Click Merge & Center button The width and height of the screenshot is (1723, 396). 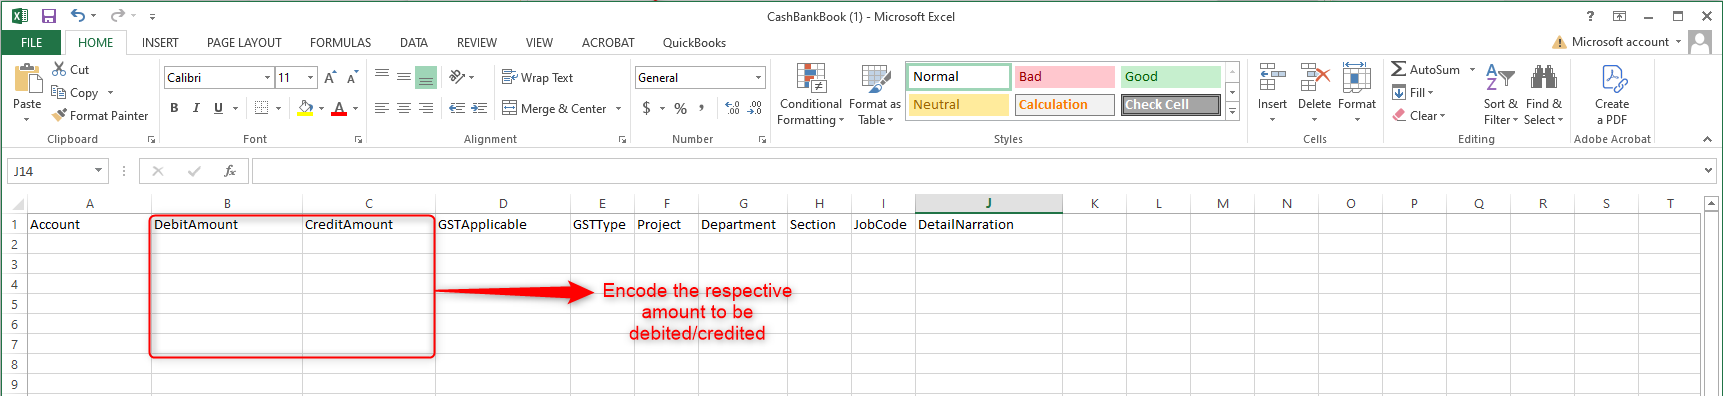(x=555, y=108)
